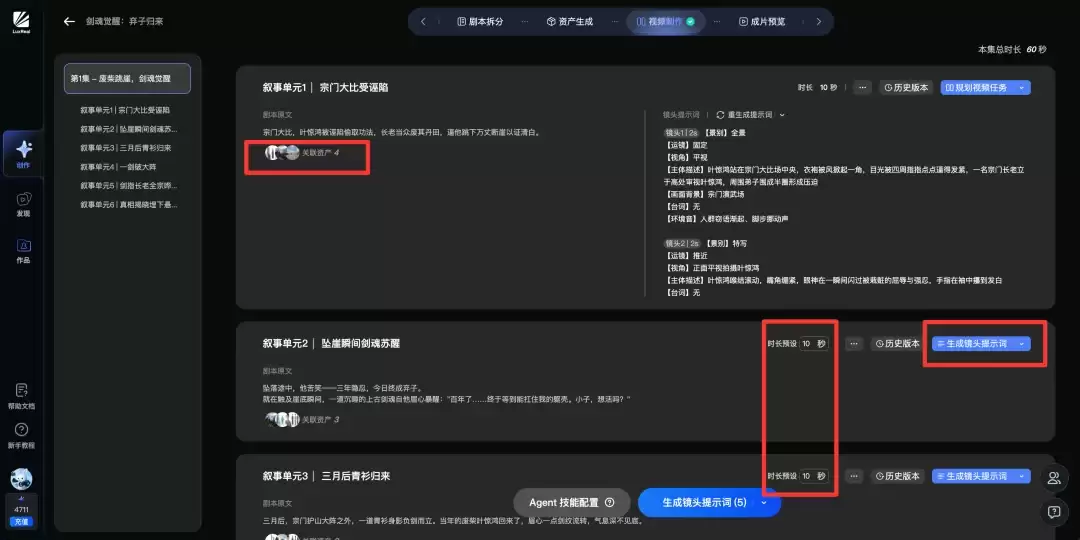Click the previous-step chevron in the stepper bar
This screenshot has width=1080, height=540.
click(423, 21)
